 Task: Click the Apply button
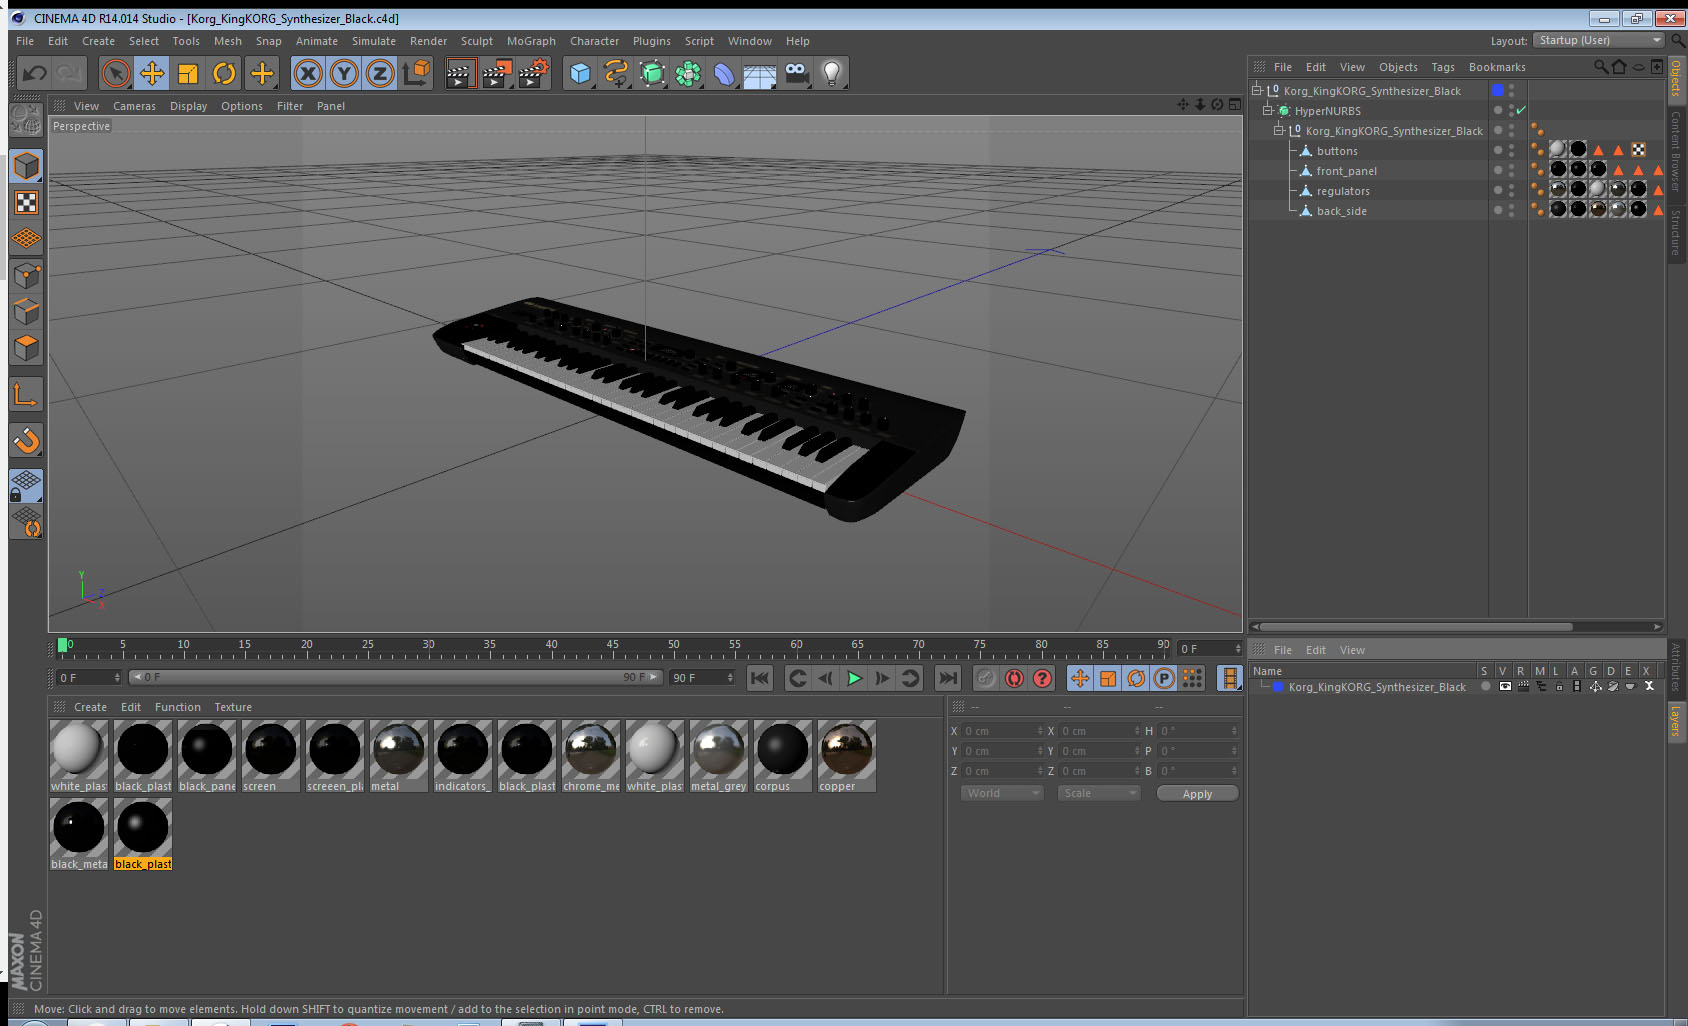click(1197, 793)
